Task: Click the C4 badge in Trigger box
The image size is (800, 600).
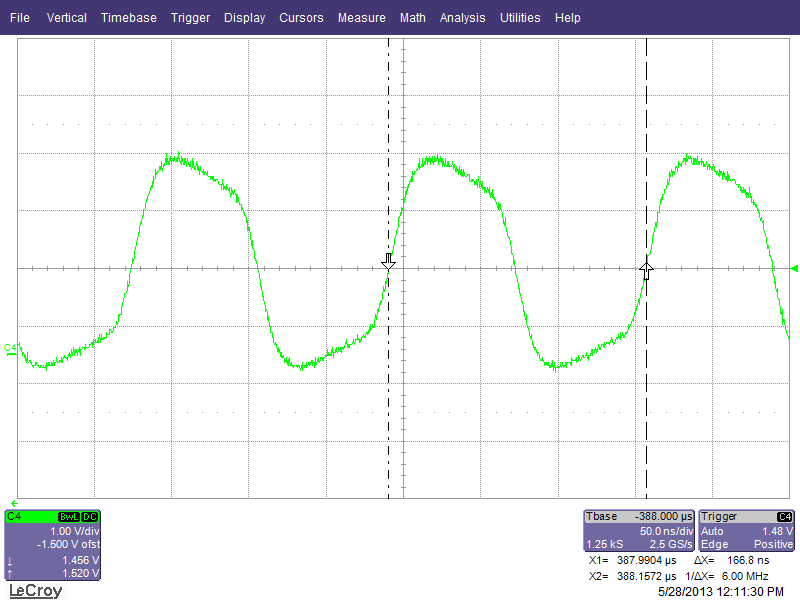Action: (x=785, y=517)
